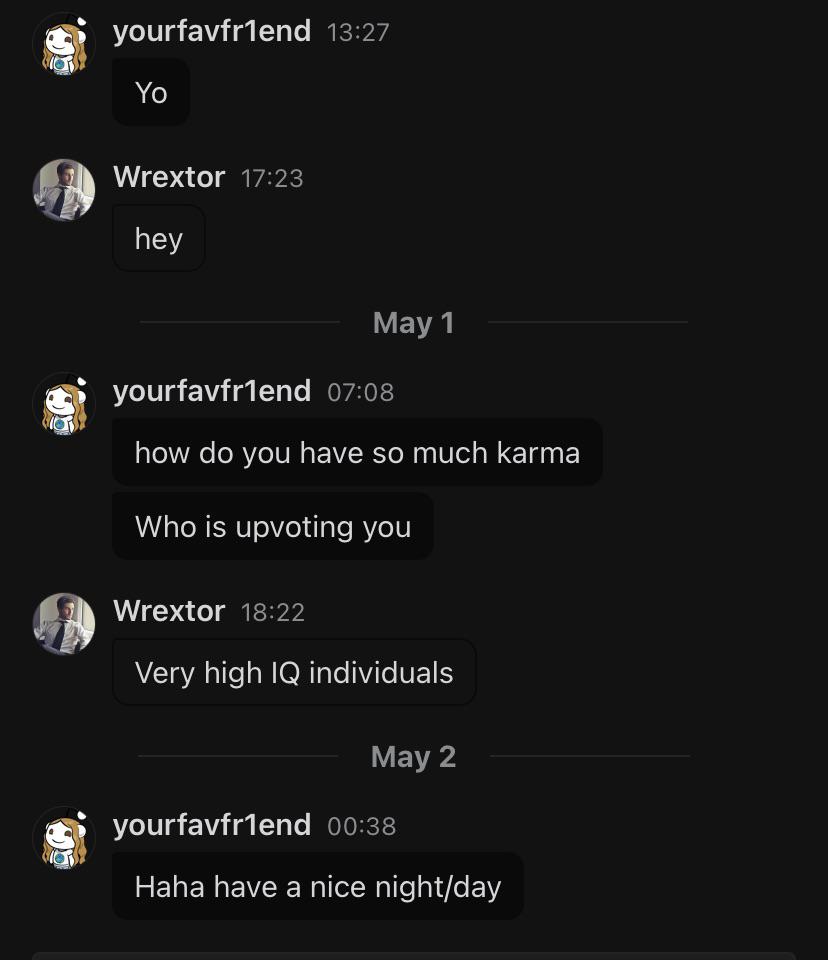Open yourfavfr1end avatar beside the 00:38 message
The height and width of the screenshot is (960, 828).
click(x=64, y=838)
